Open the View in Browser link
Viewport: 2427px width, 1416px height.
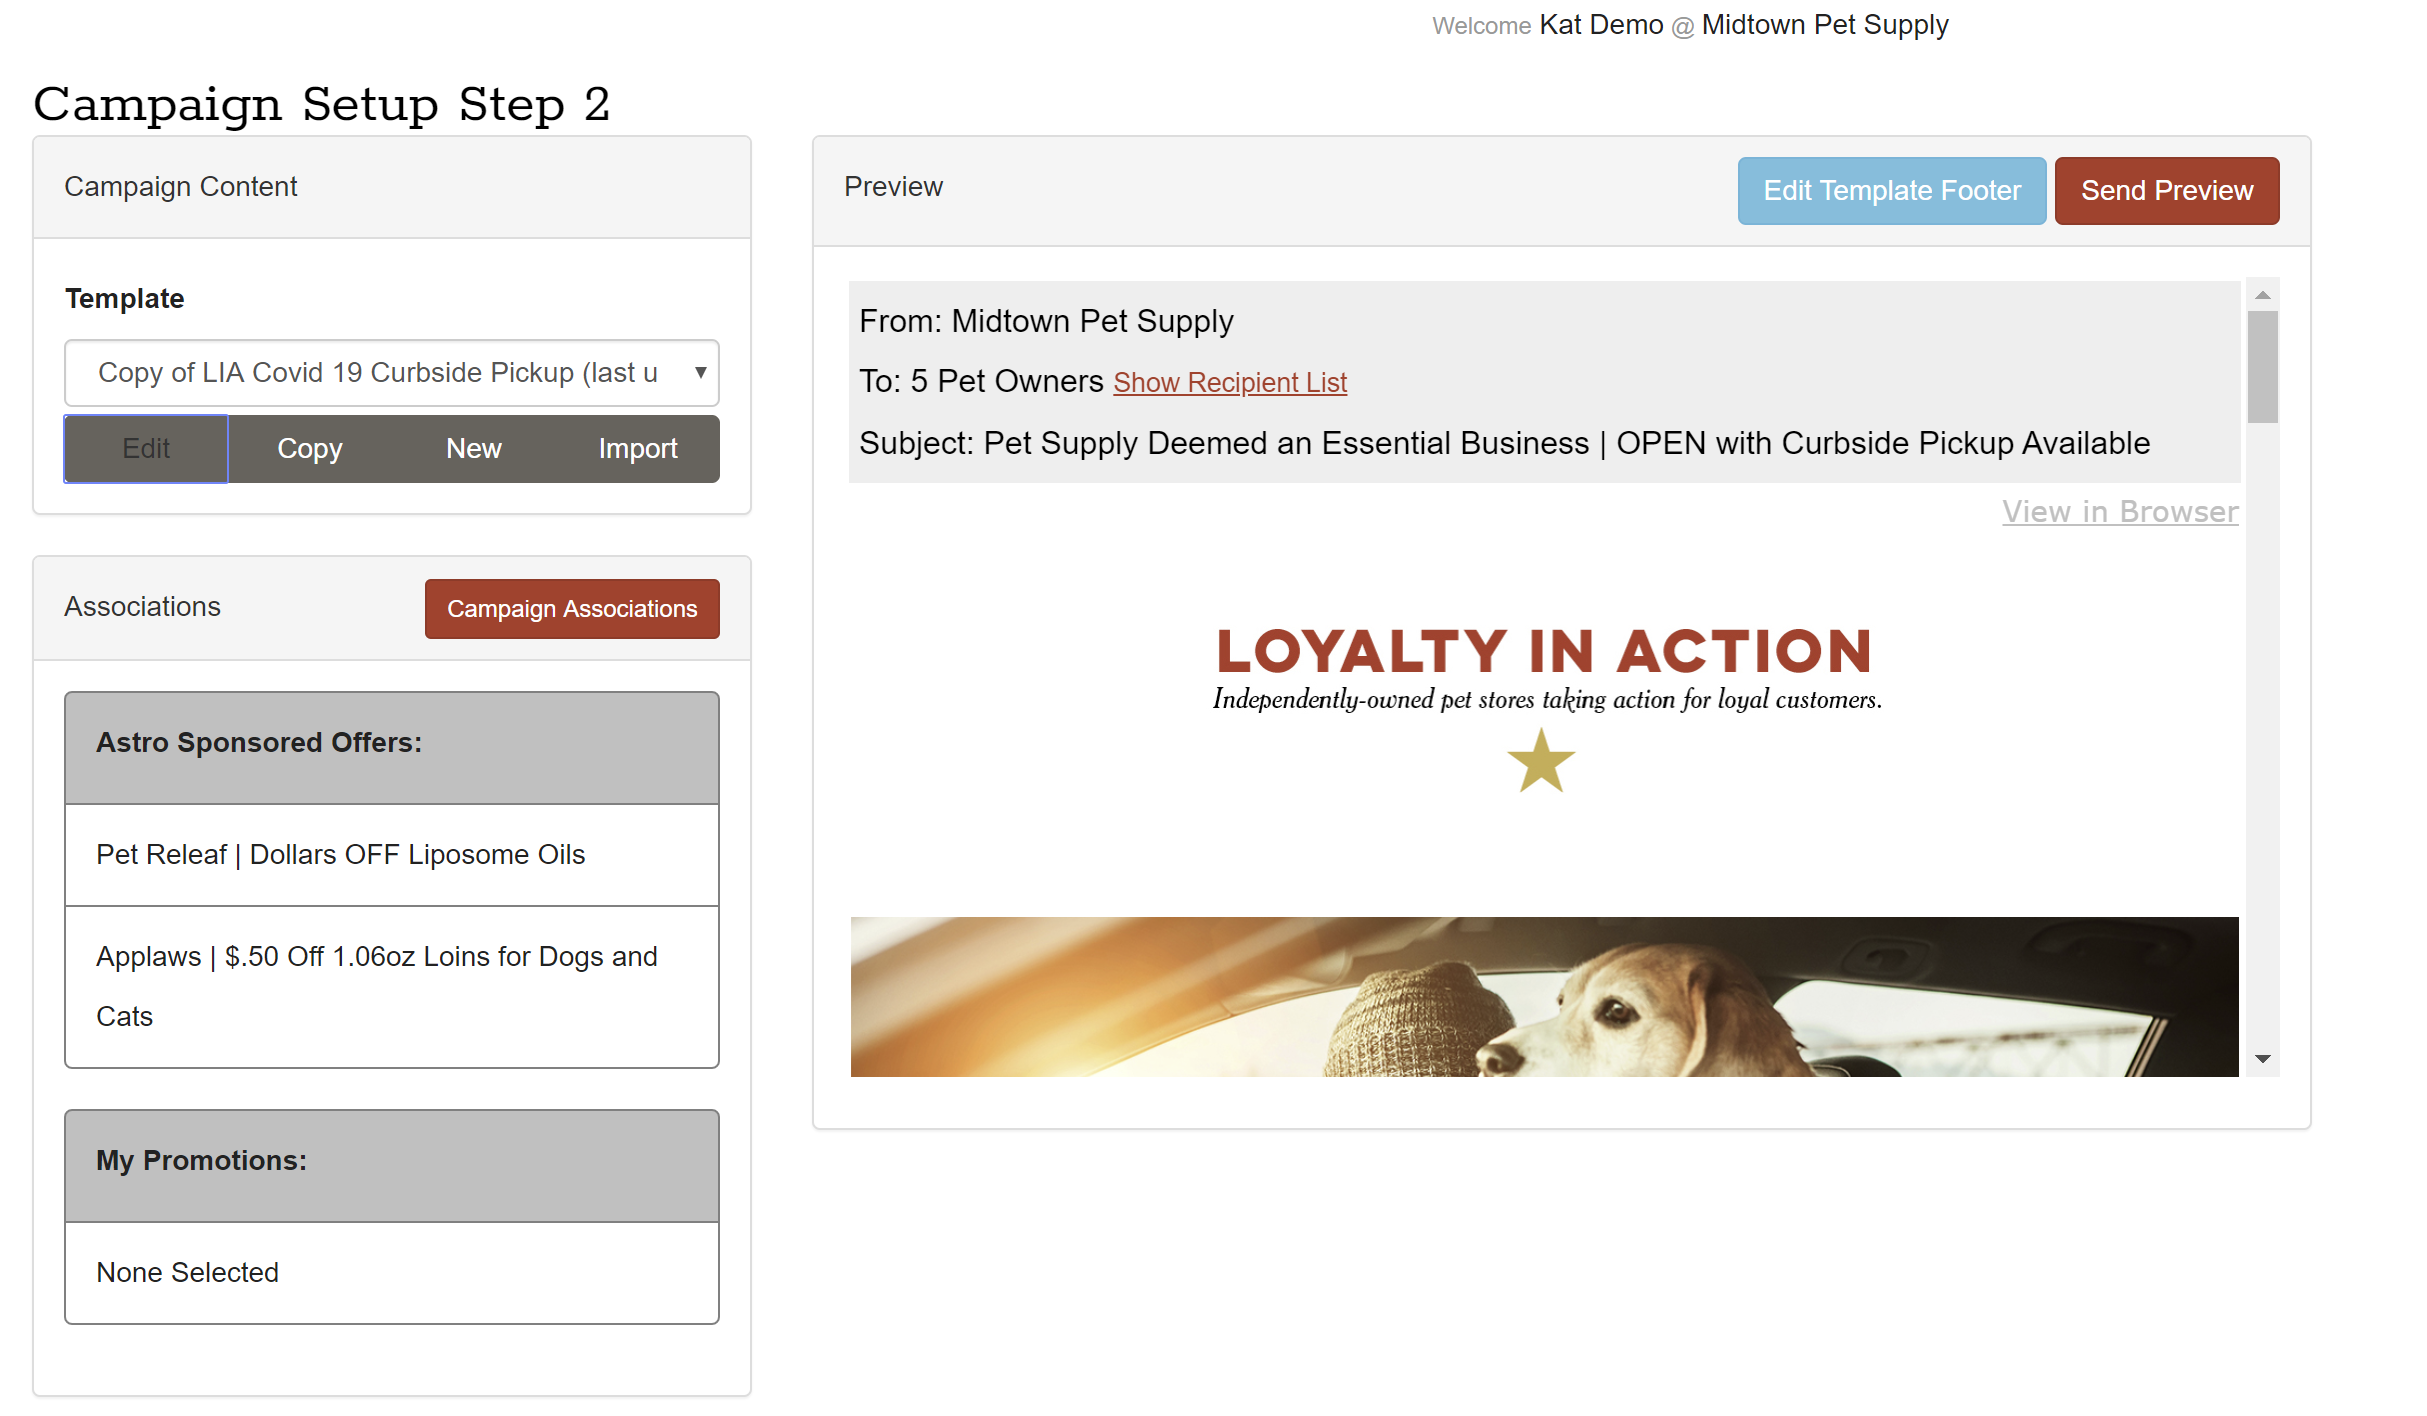coord(2119,512)
